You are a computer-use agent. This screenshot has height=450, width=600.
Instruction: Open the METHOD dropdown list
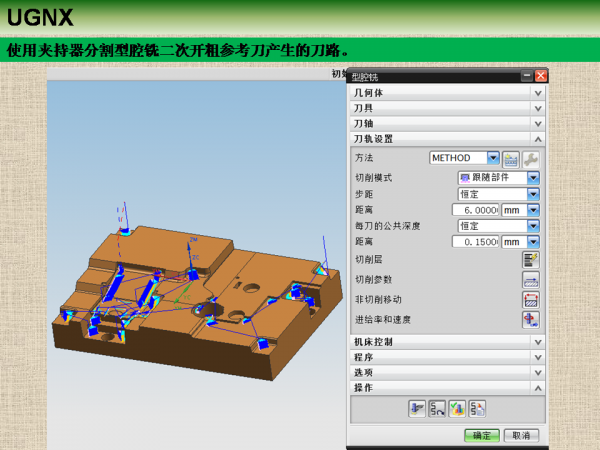tap(493, 158)
